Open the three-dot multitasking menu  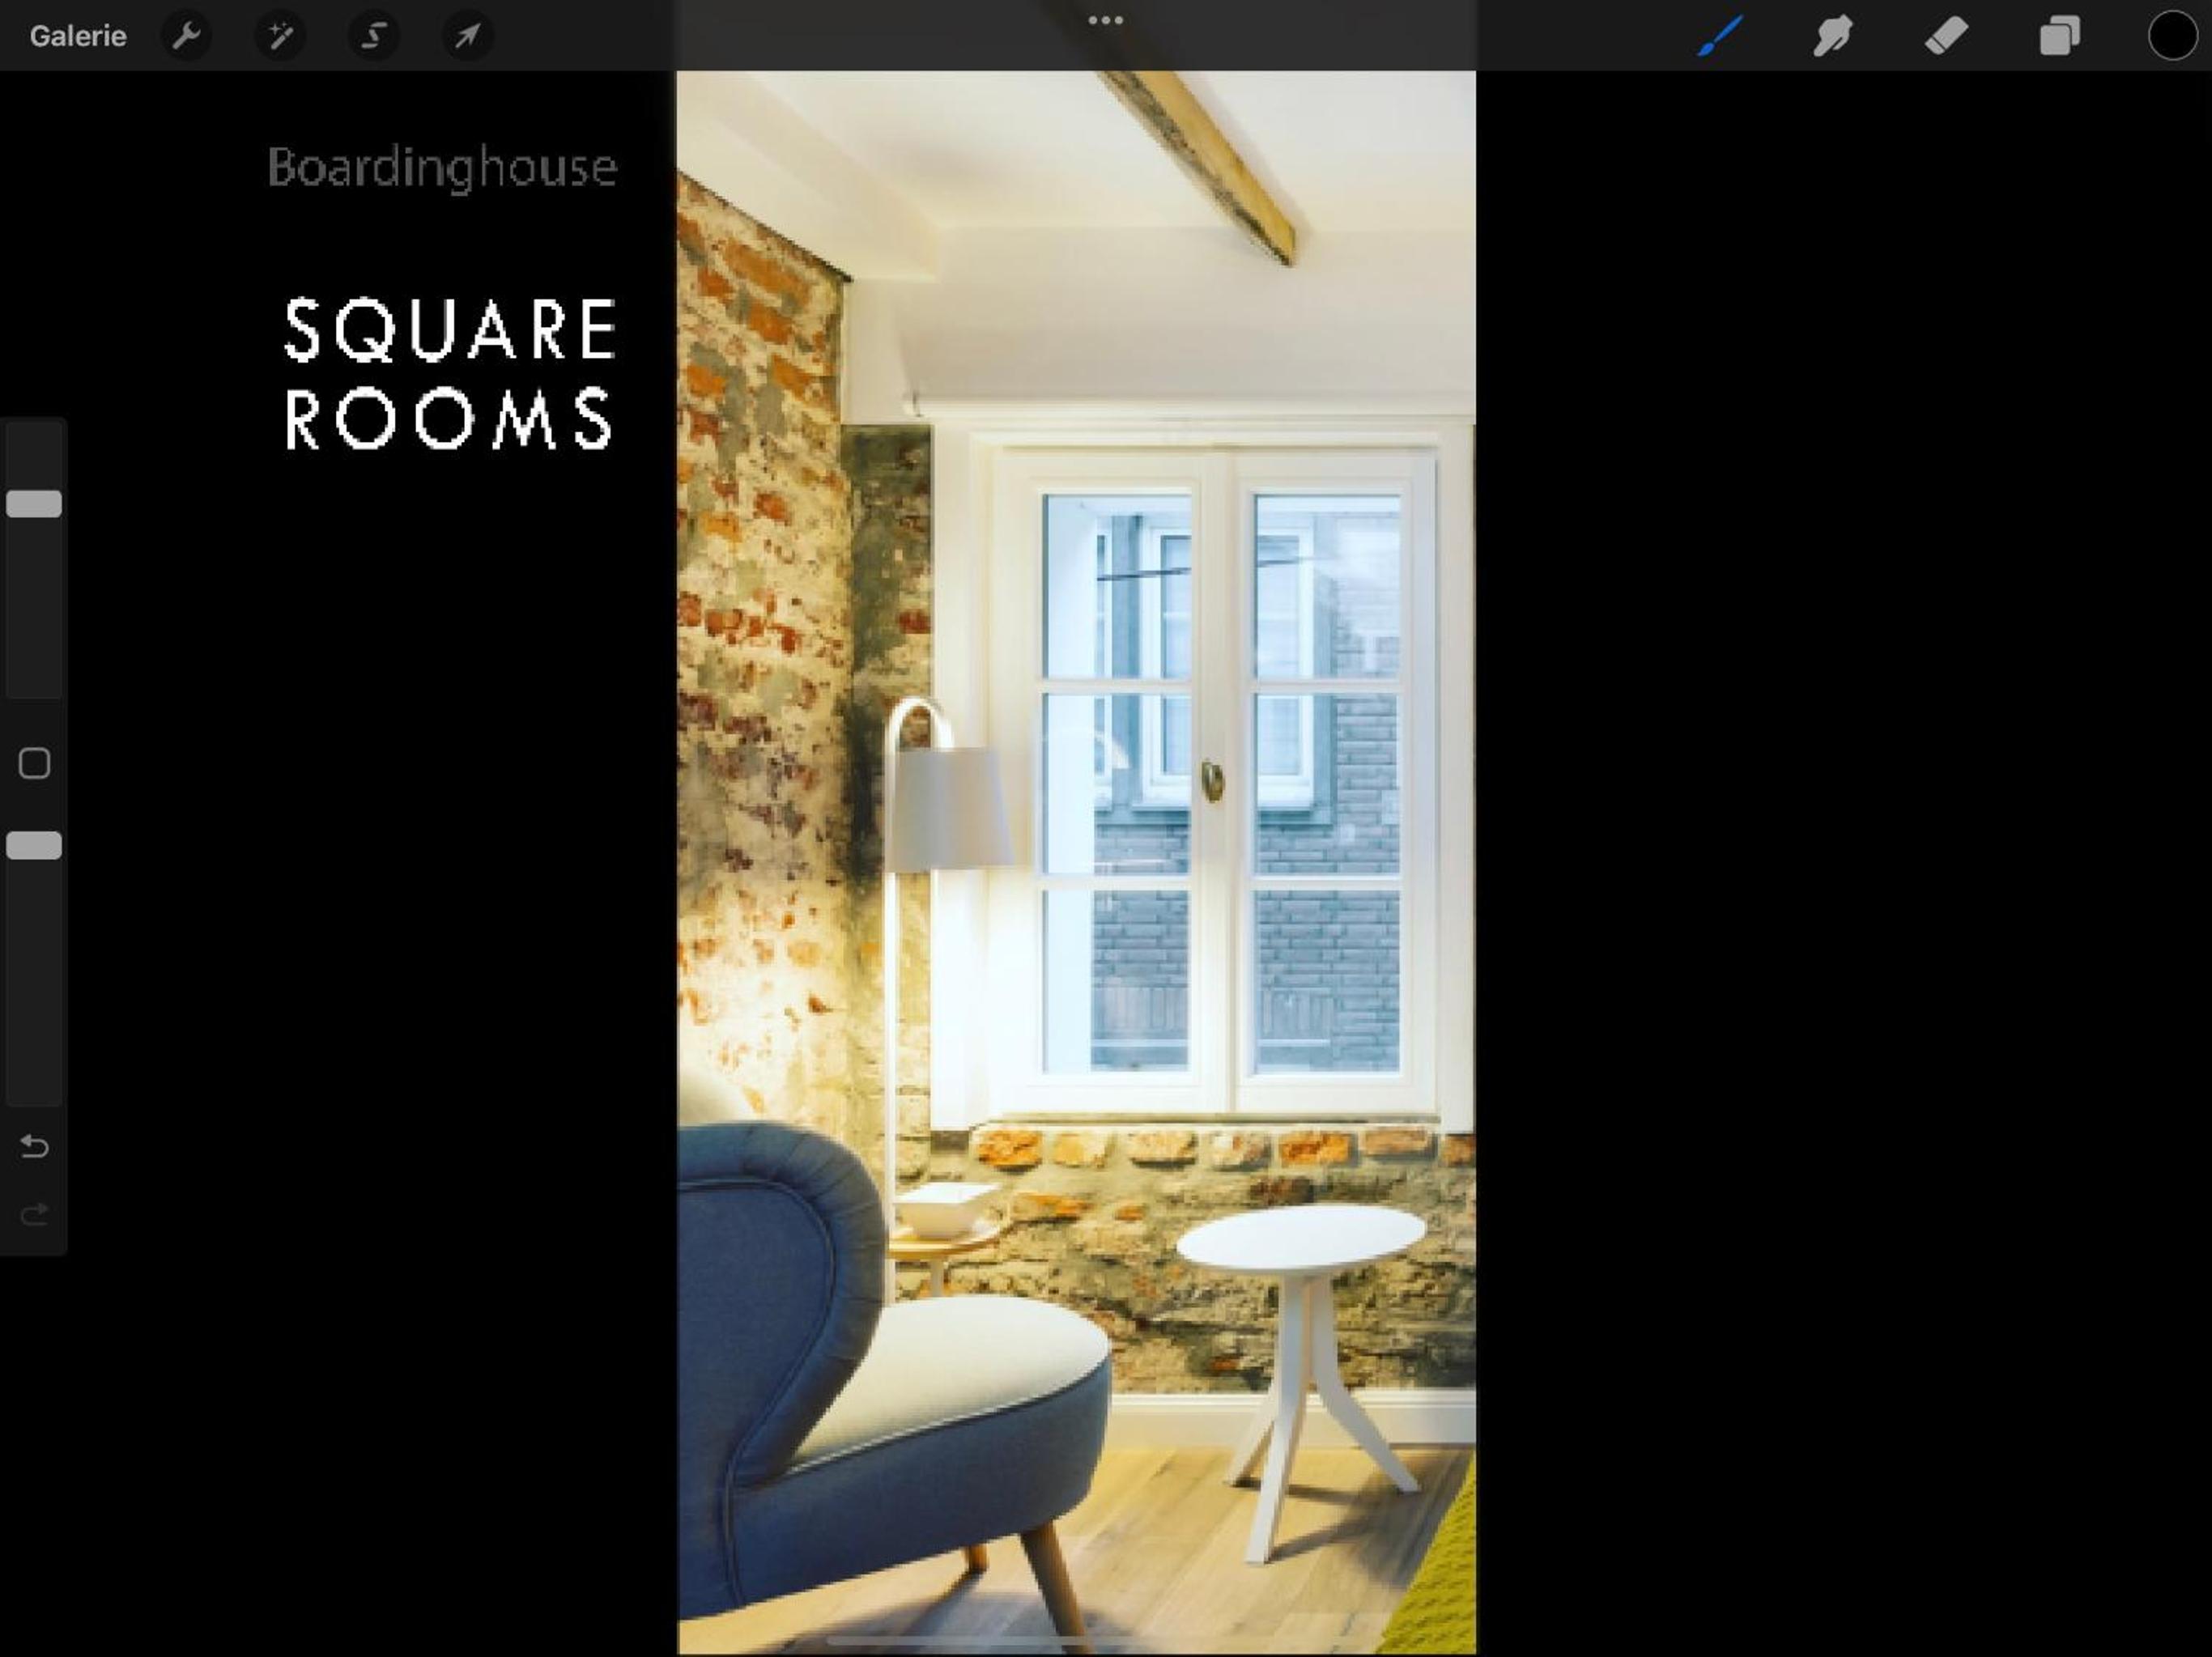tap(1105, 20)
